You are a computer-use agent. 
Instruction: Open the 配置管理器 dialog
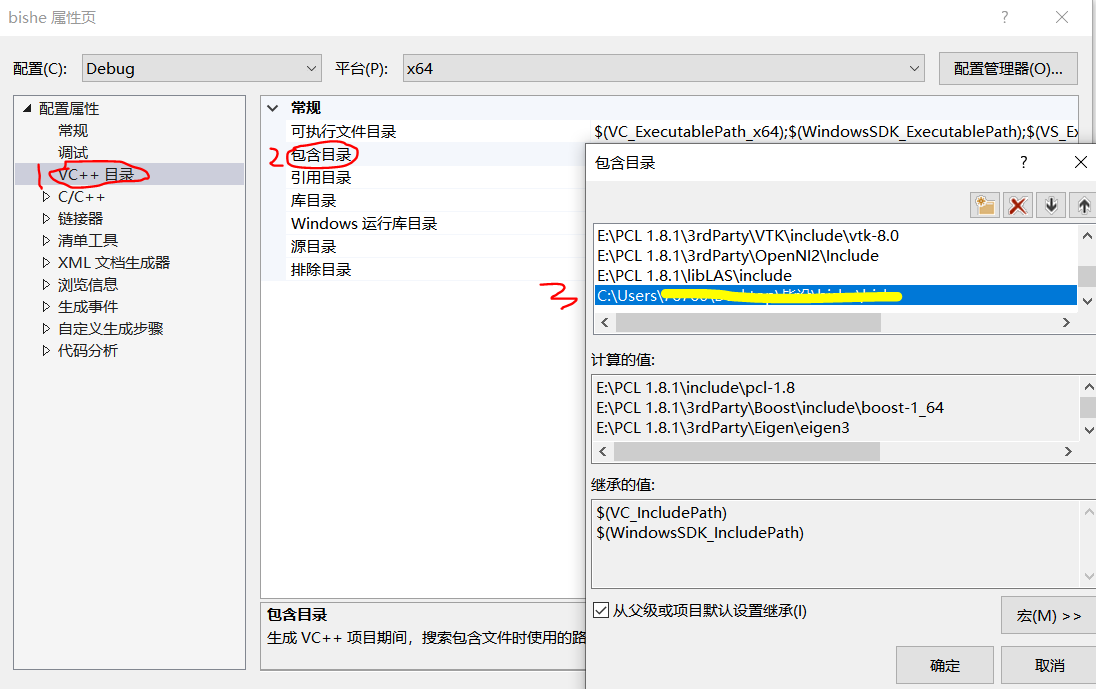coord(1007,68)
